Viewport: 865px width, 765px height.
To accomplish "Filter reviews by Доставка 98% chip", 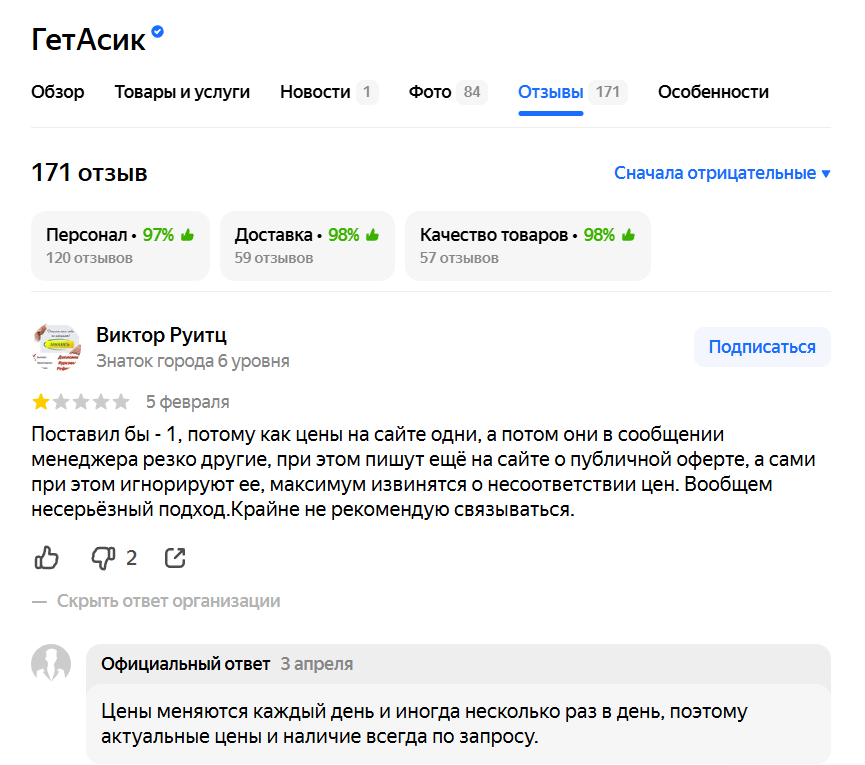I will [x=307, y=245].
